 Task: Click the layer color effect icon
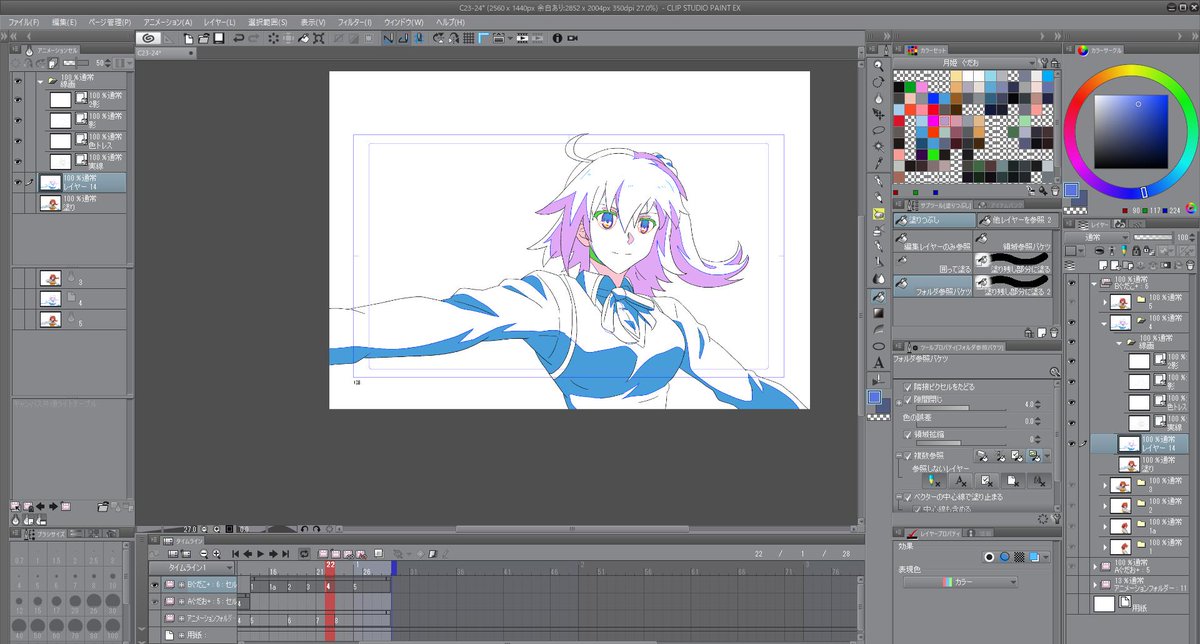pos(1034,557)
